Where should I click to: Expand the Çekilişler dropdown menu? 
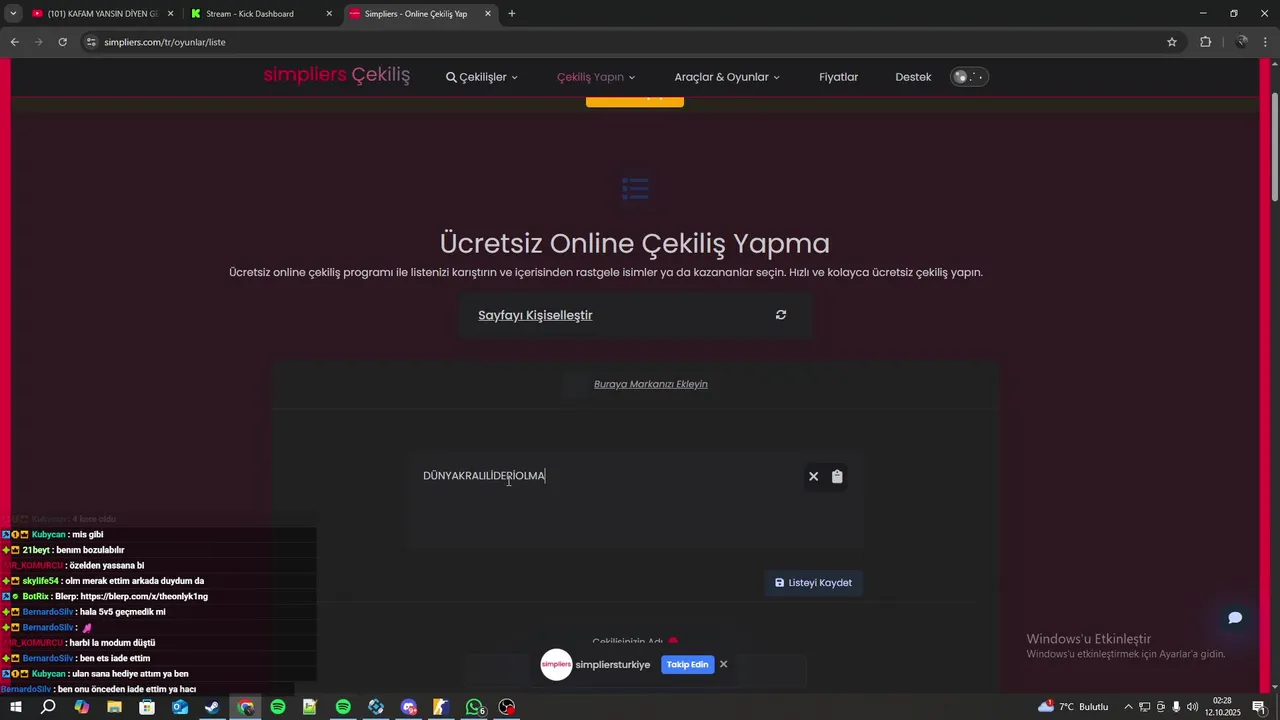(482, 77)
